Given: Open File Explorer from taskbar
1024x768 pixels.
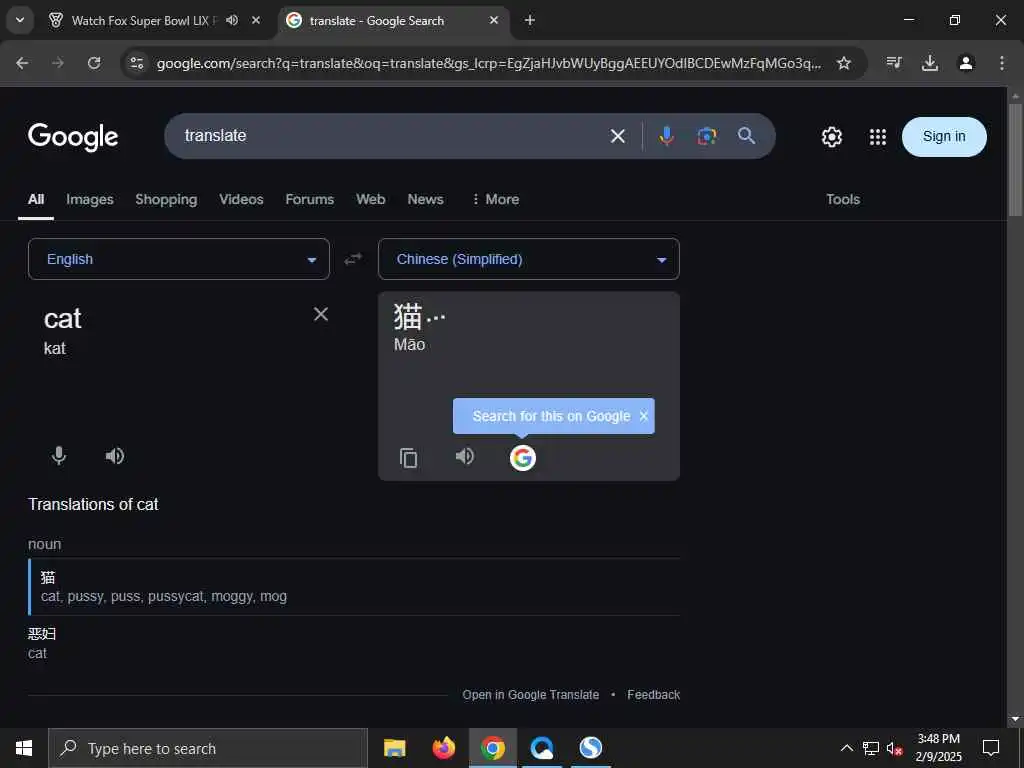Looking at the screenshot, I should click(x=394, y=748).
